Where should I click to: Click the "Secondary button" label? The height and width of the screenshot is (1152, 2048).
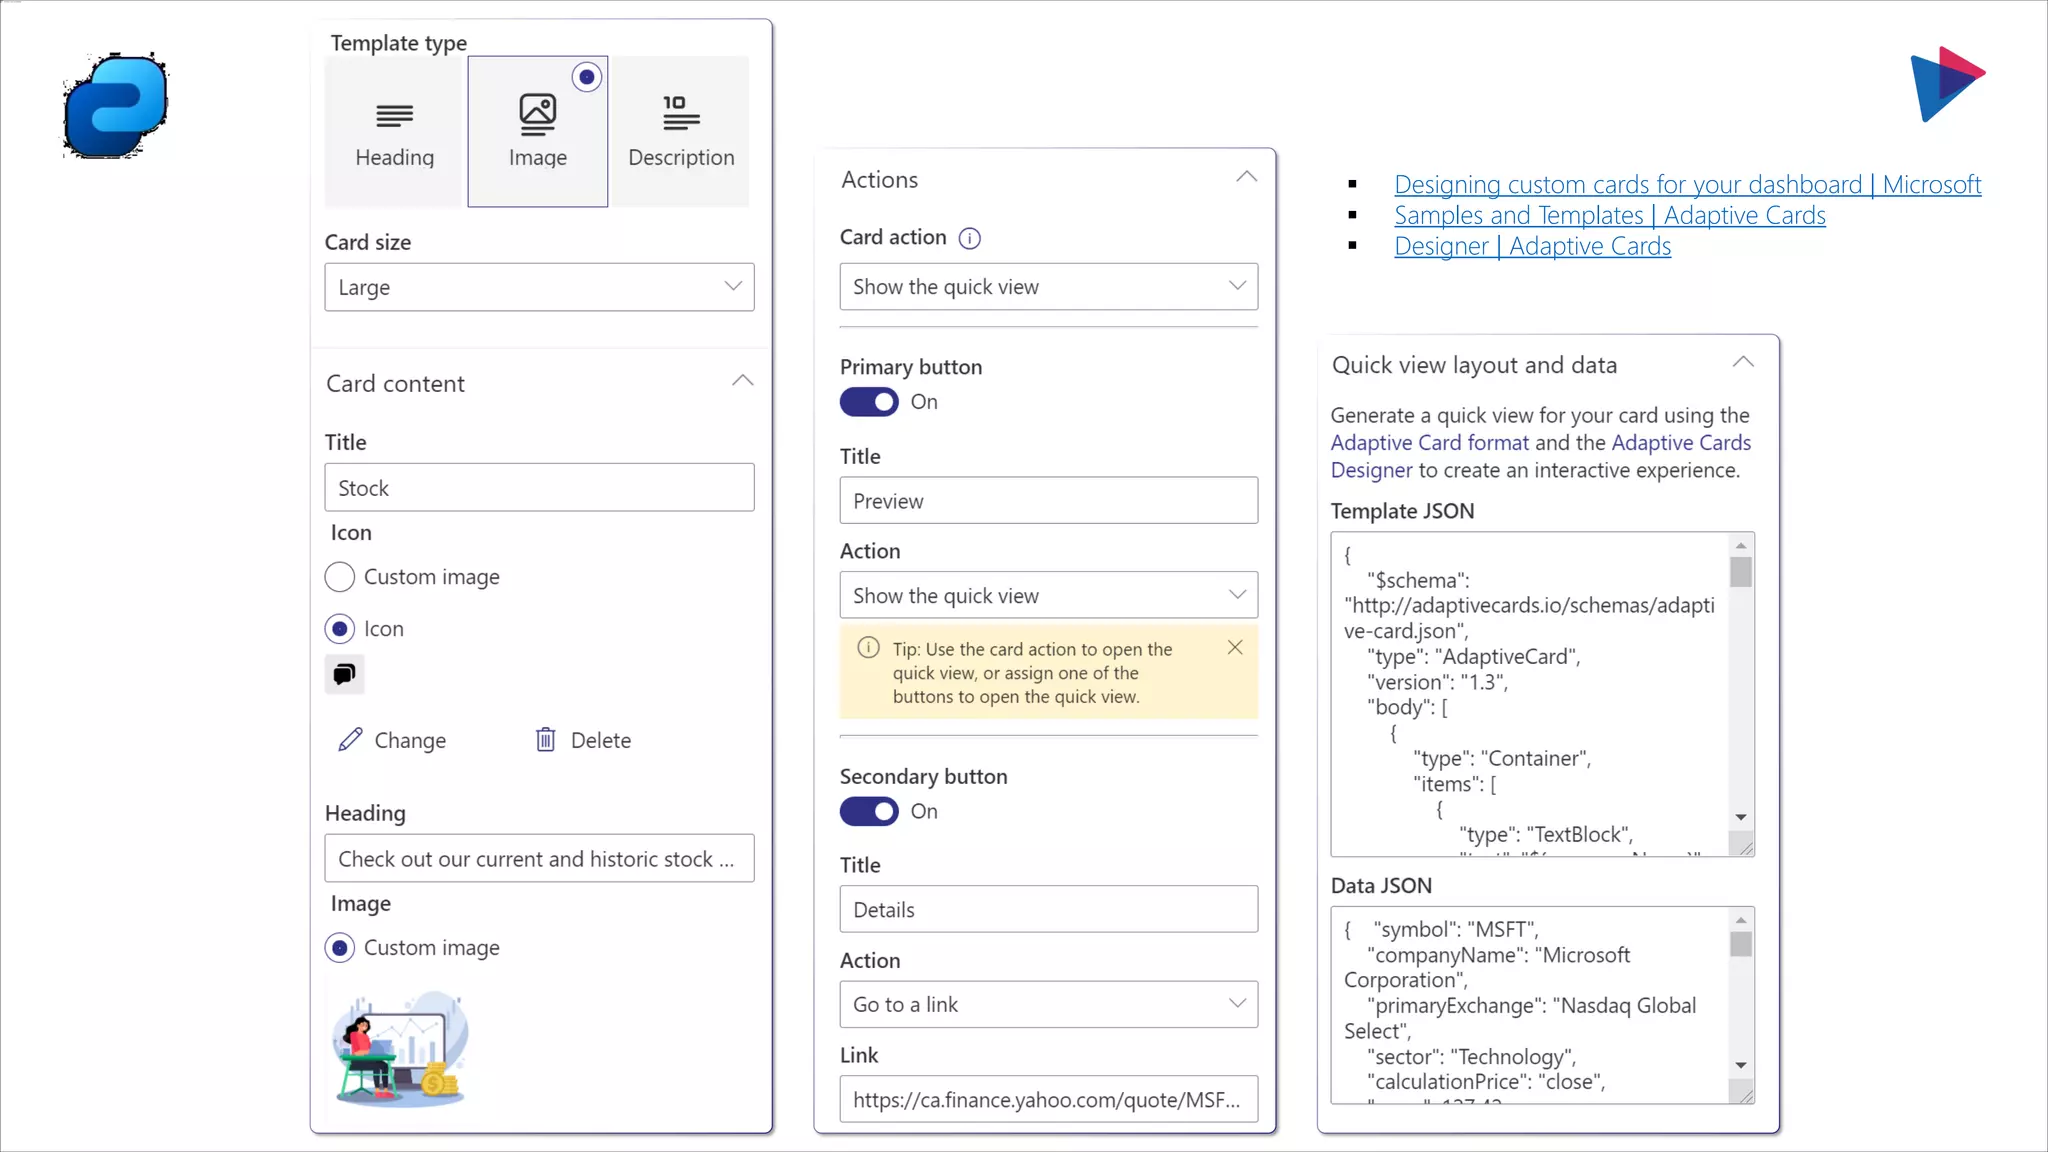tap(923, 777)
